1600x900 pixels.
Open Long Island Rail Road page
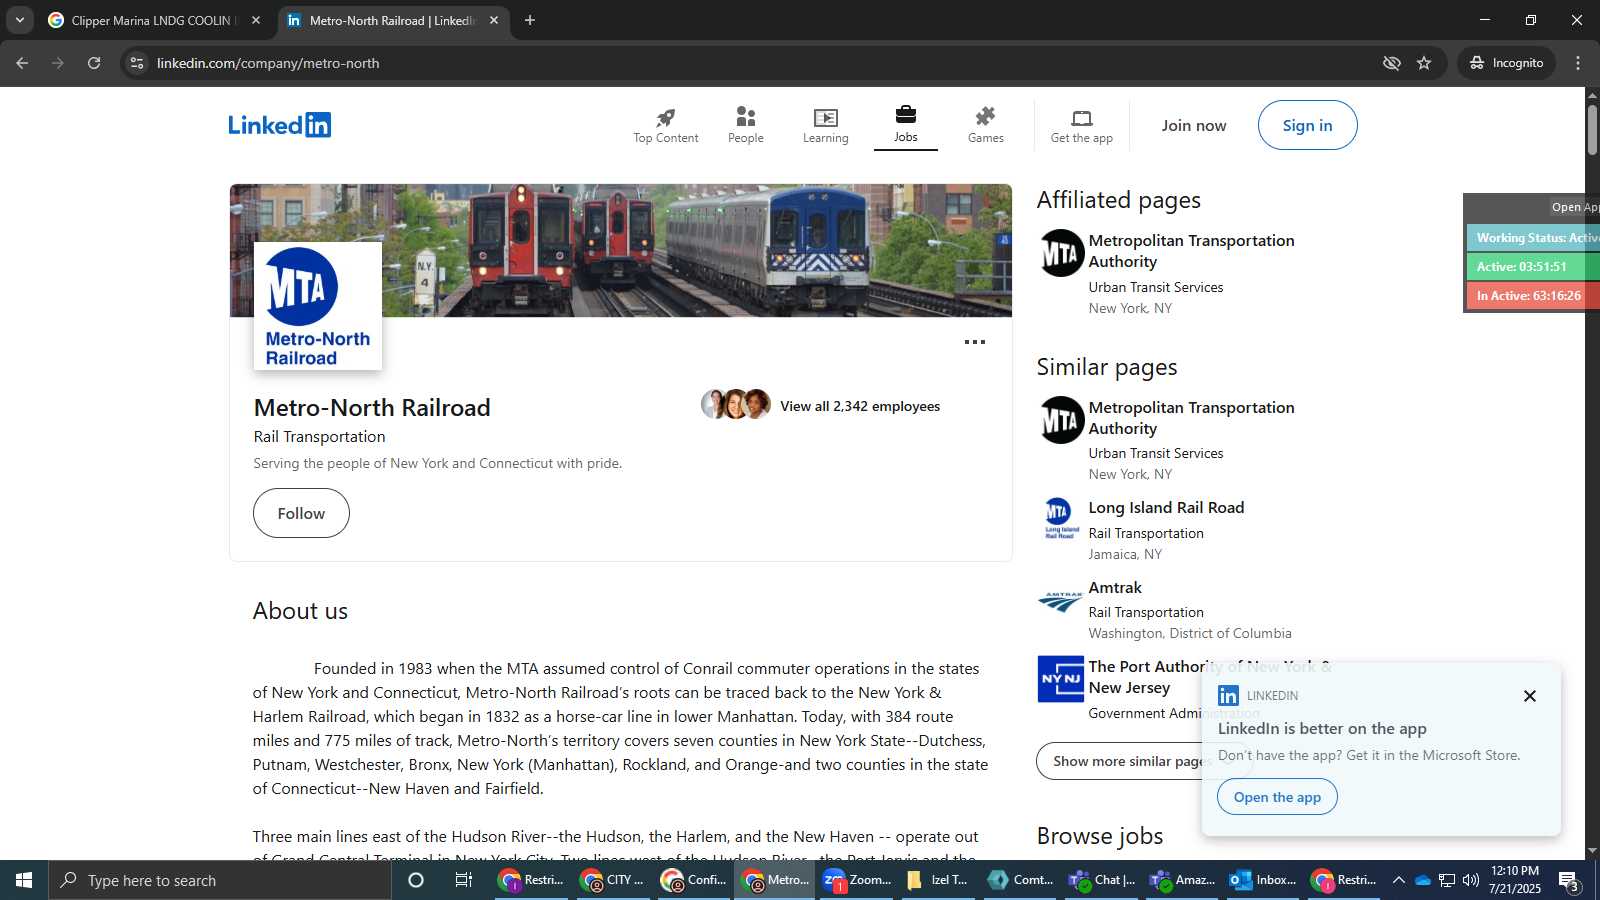[1166, 507]
